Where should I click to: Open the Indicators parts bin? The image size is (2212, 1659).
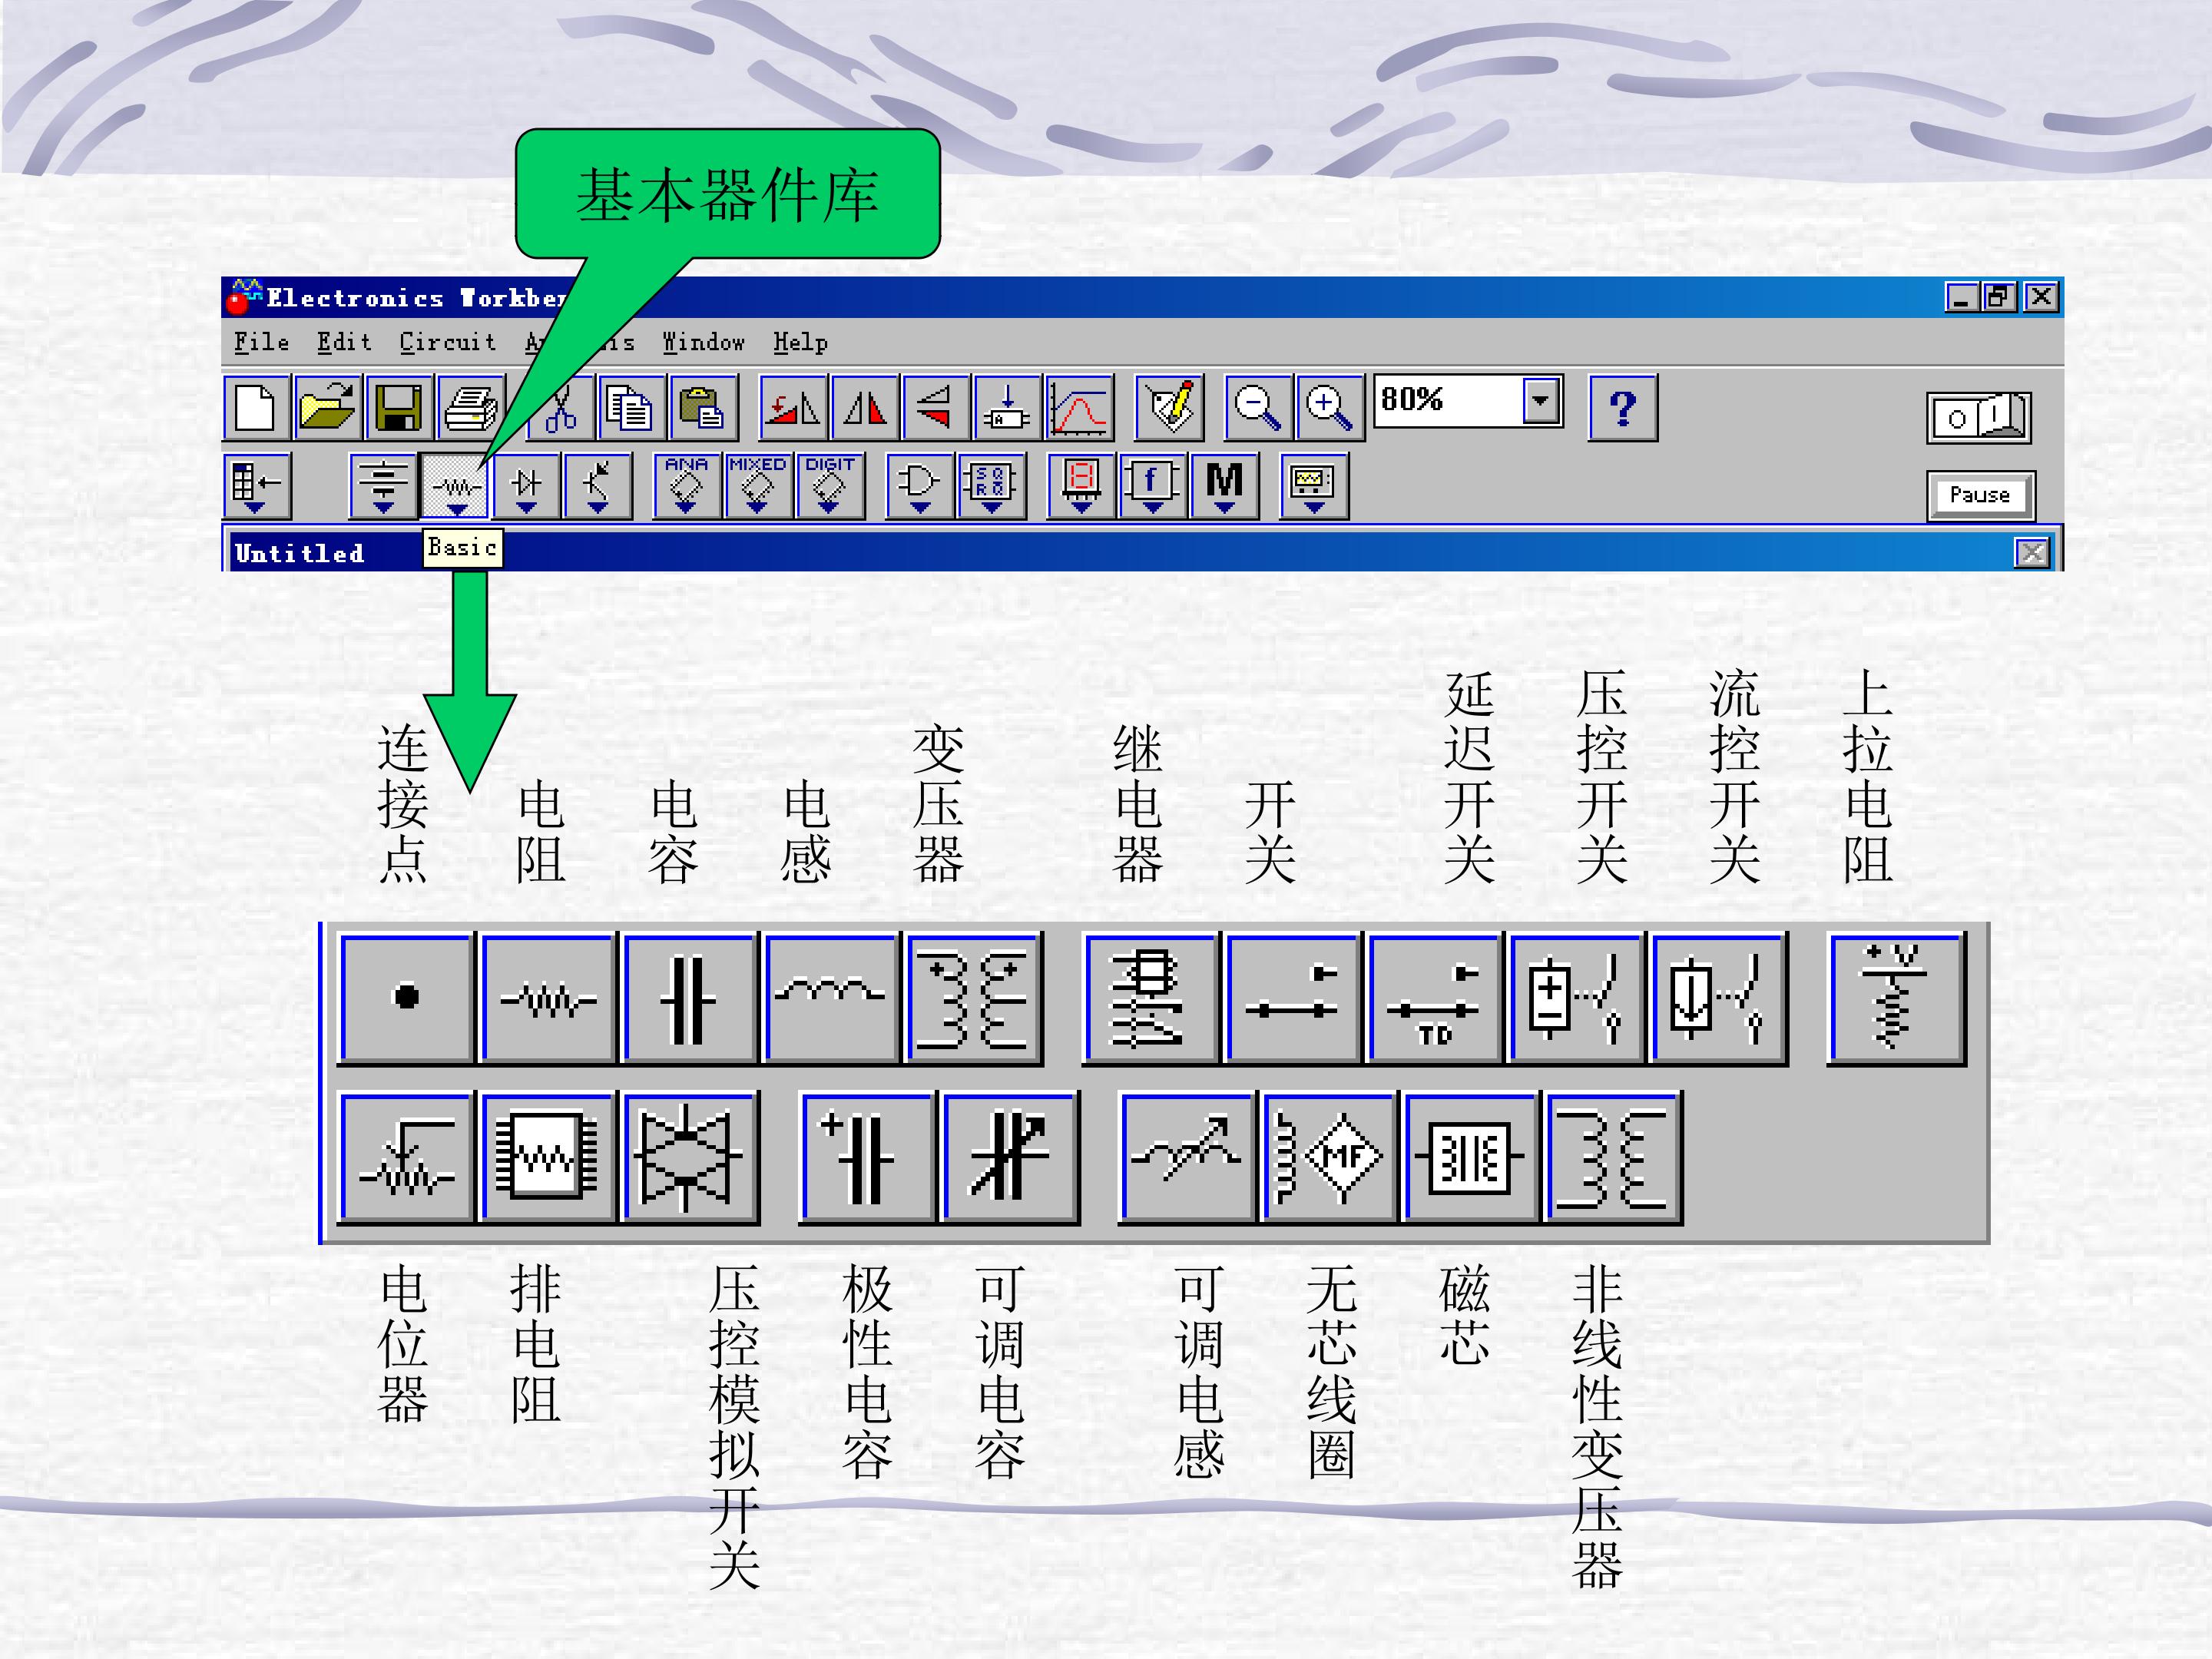click(1081, 486)
